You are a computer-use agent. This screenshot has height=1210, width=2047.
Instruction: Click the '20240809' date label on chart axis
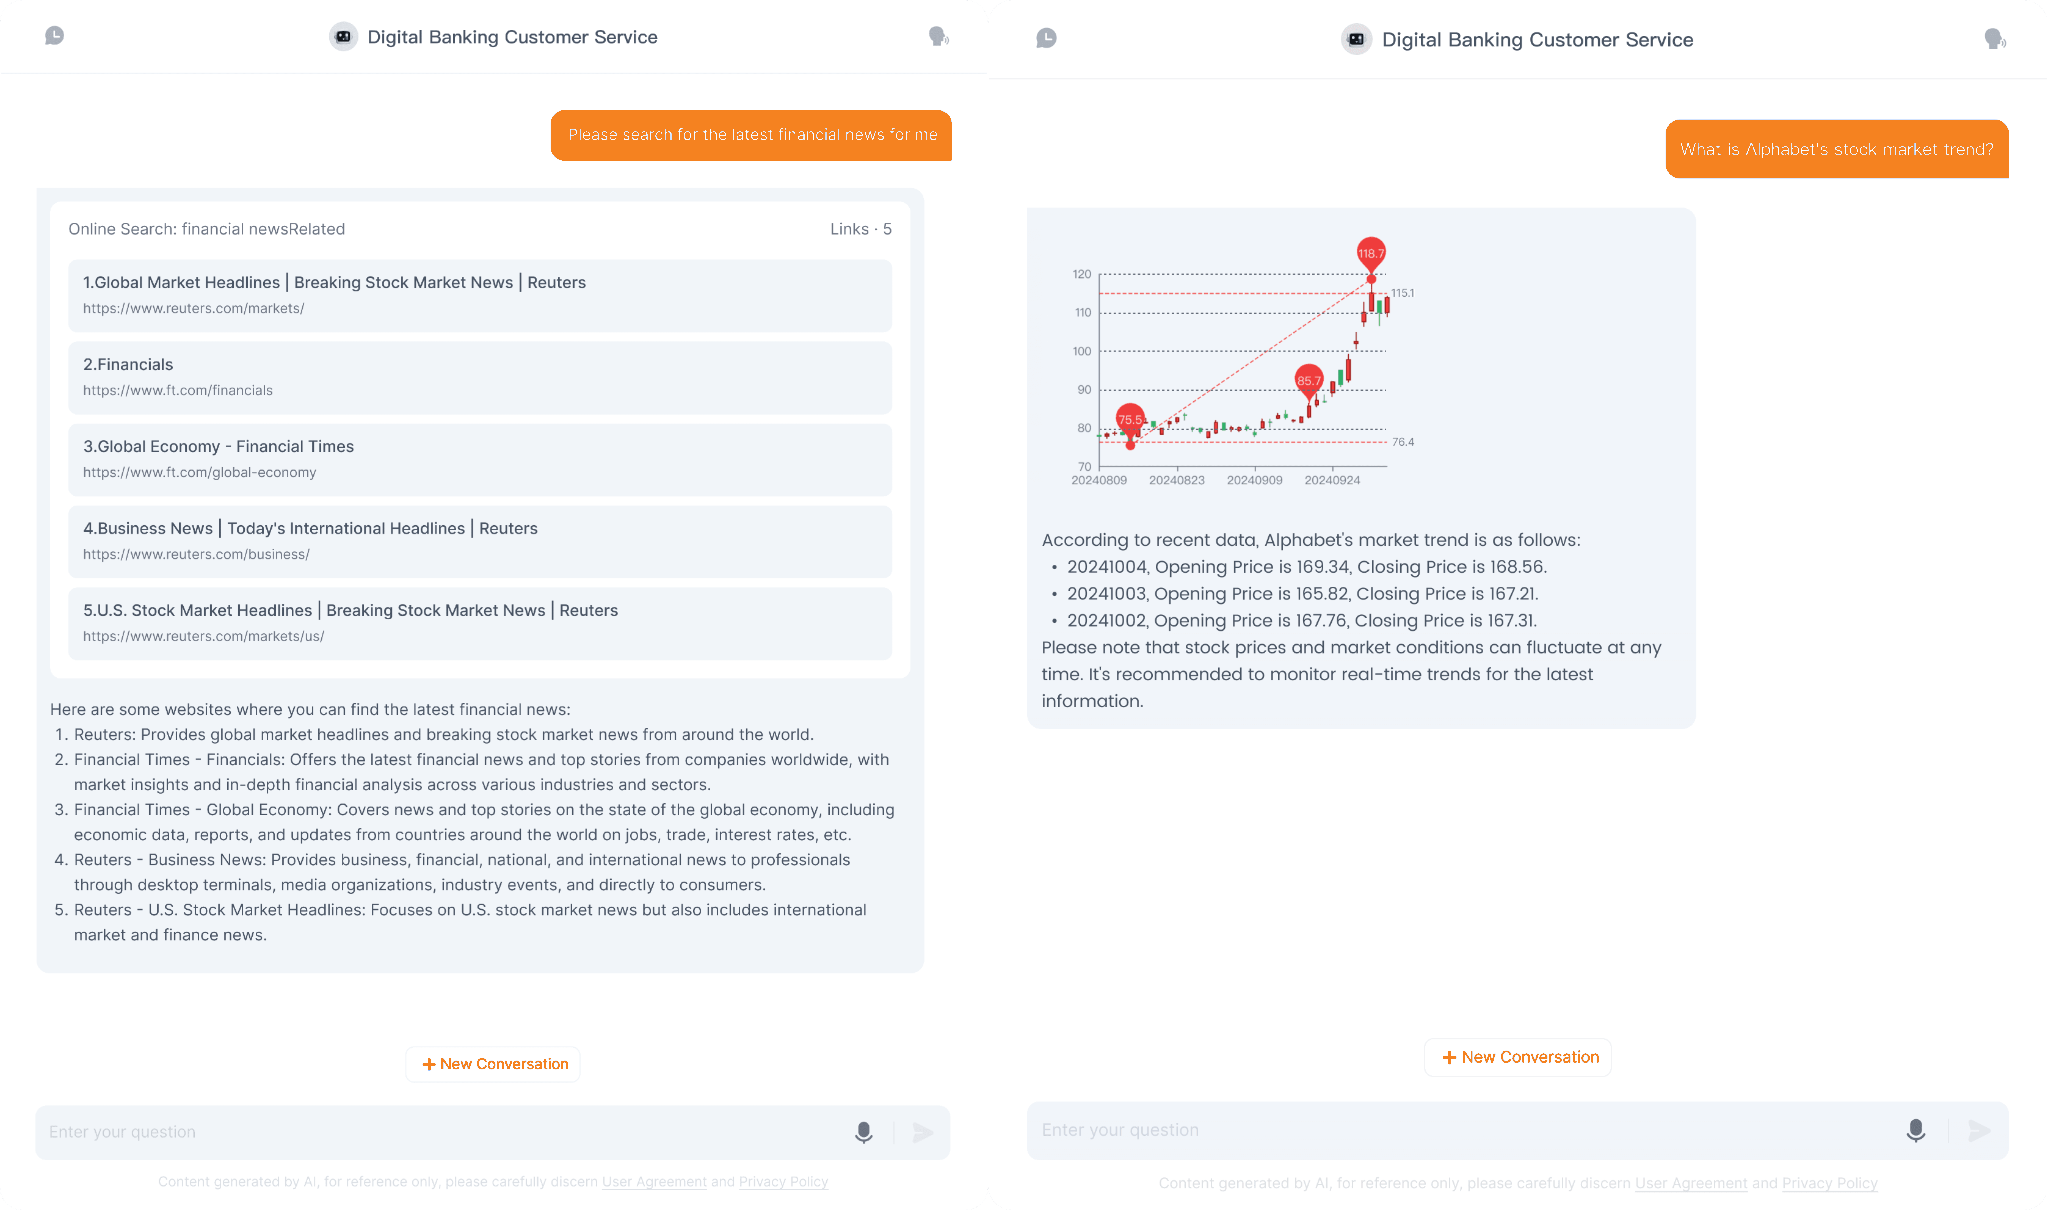click(1099, 480)
